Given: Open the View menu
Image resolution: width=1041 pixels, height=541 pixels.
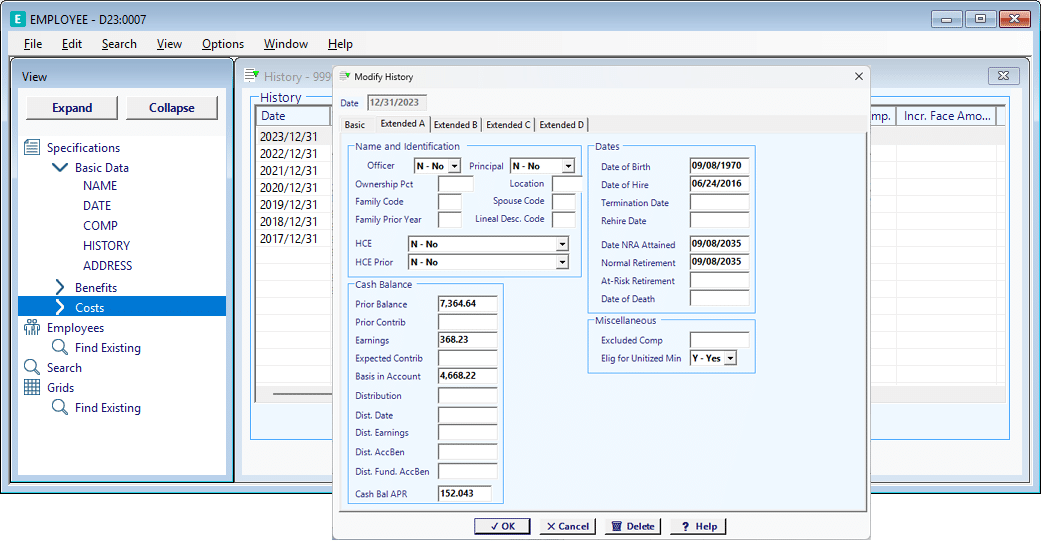Looking at the screenshot, I should point(169,44).
